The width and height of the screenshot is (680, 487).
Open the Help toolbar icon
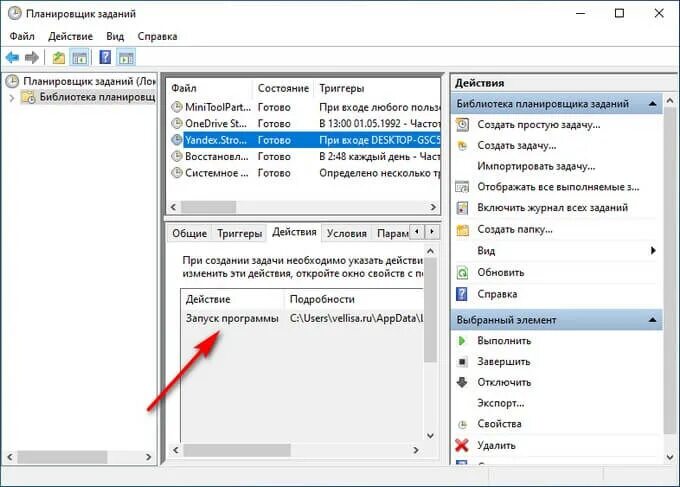coord(105,57)
